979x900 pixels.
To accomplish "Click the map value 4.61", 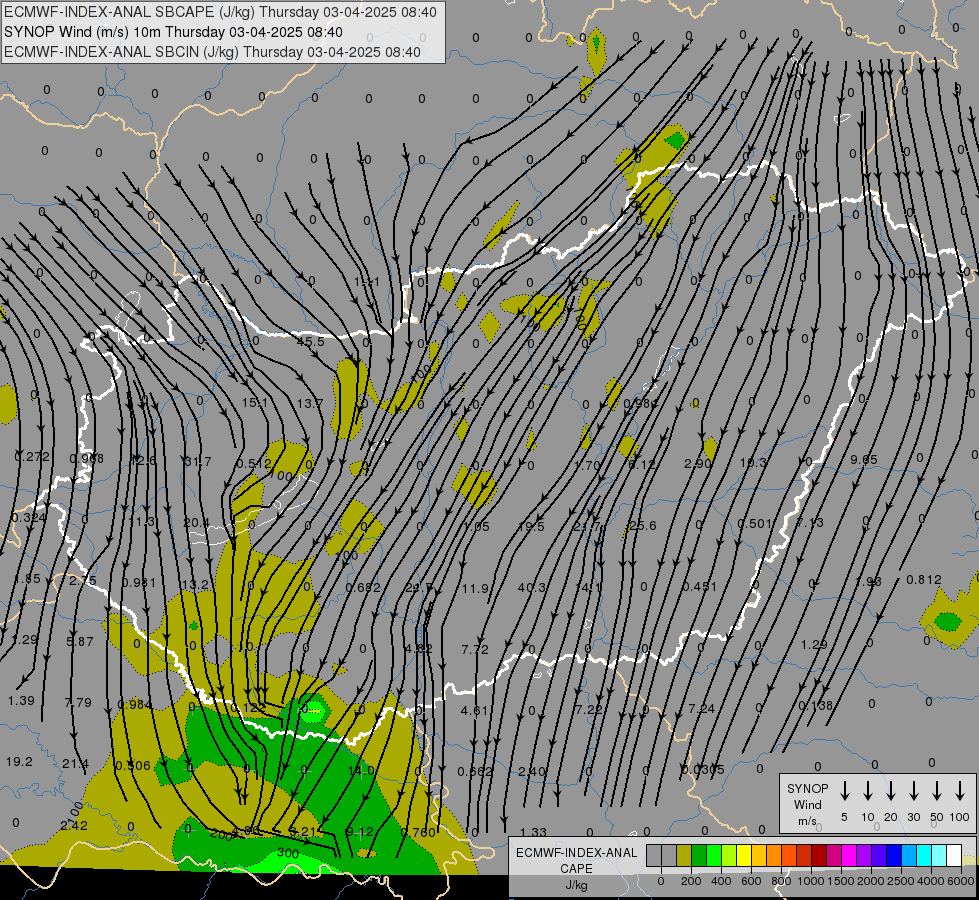I will [474, 710].
